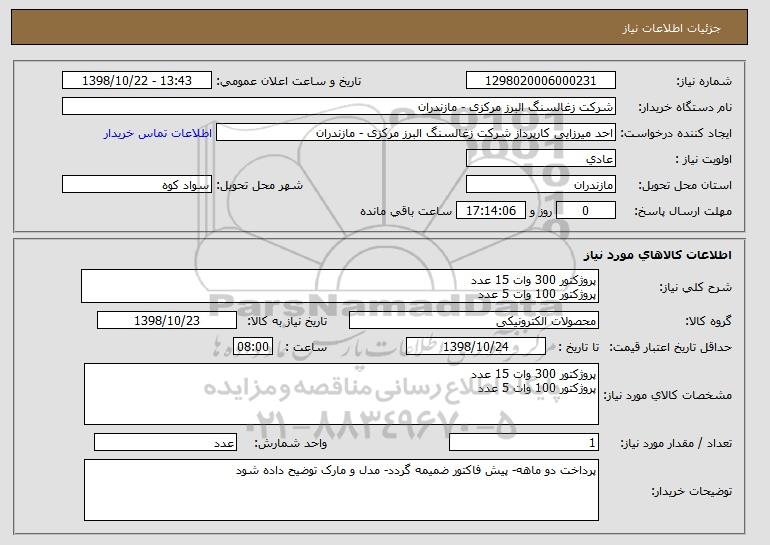The image size is (770, 545).
Task: Click the days remaining field showing 0
Action: (585, 211)
